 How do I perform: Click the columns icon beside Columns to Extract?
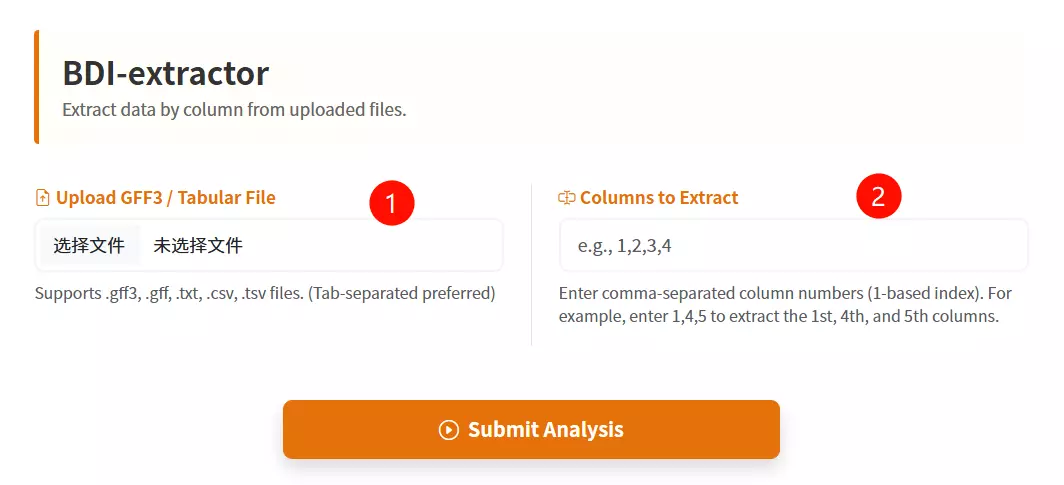coord(566,198)
